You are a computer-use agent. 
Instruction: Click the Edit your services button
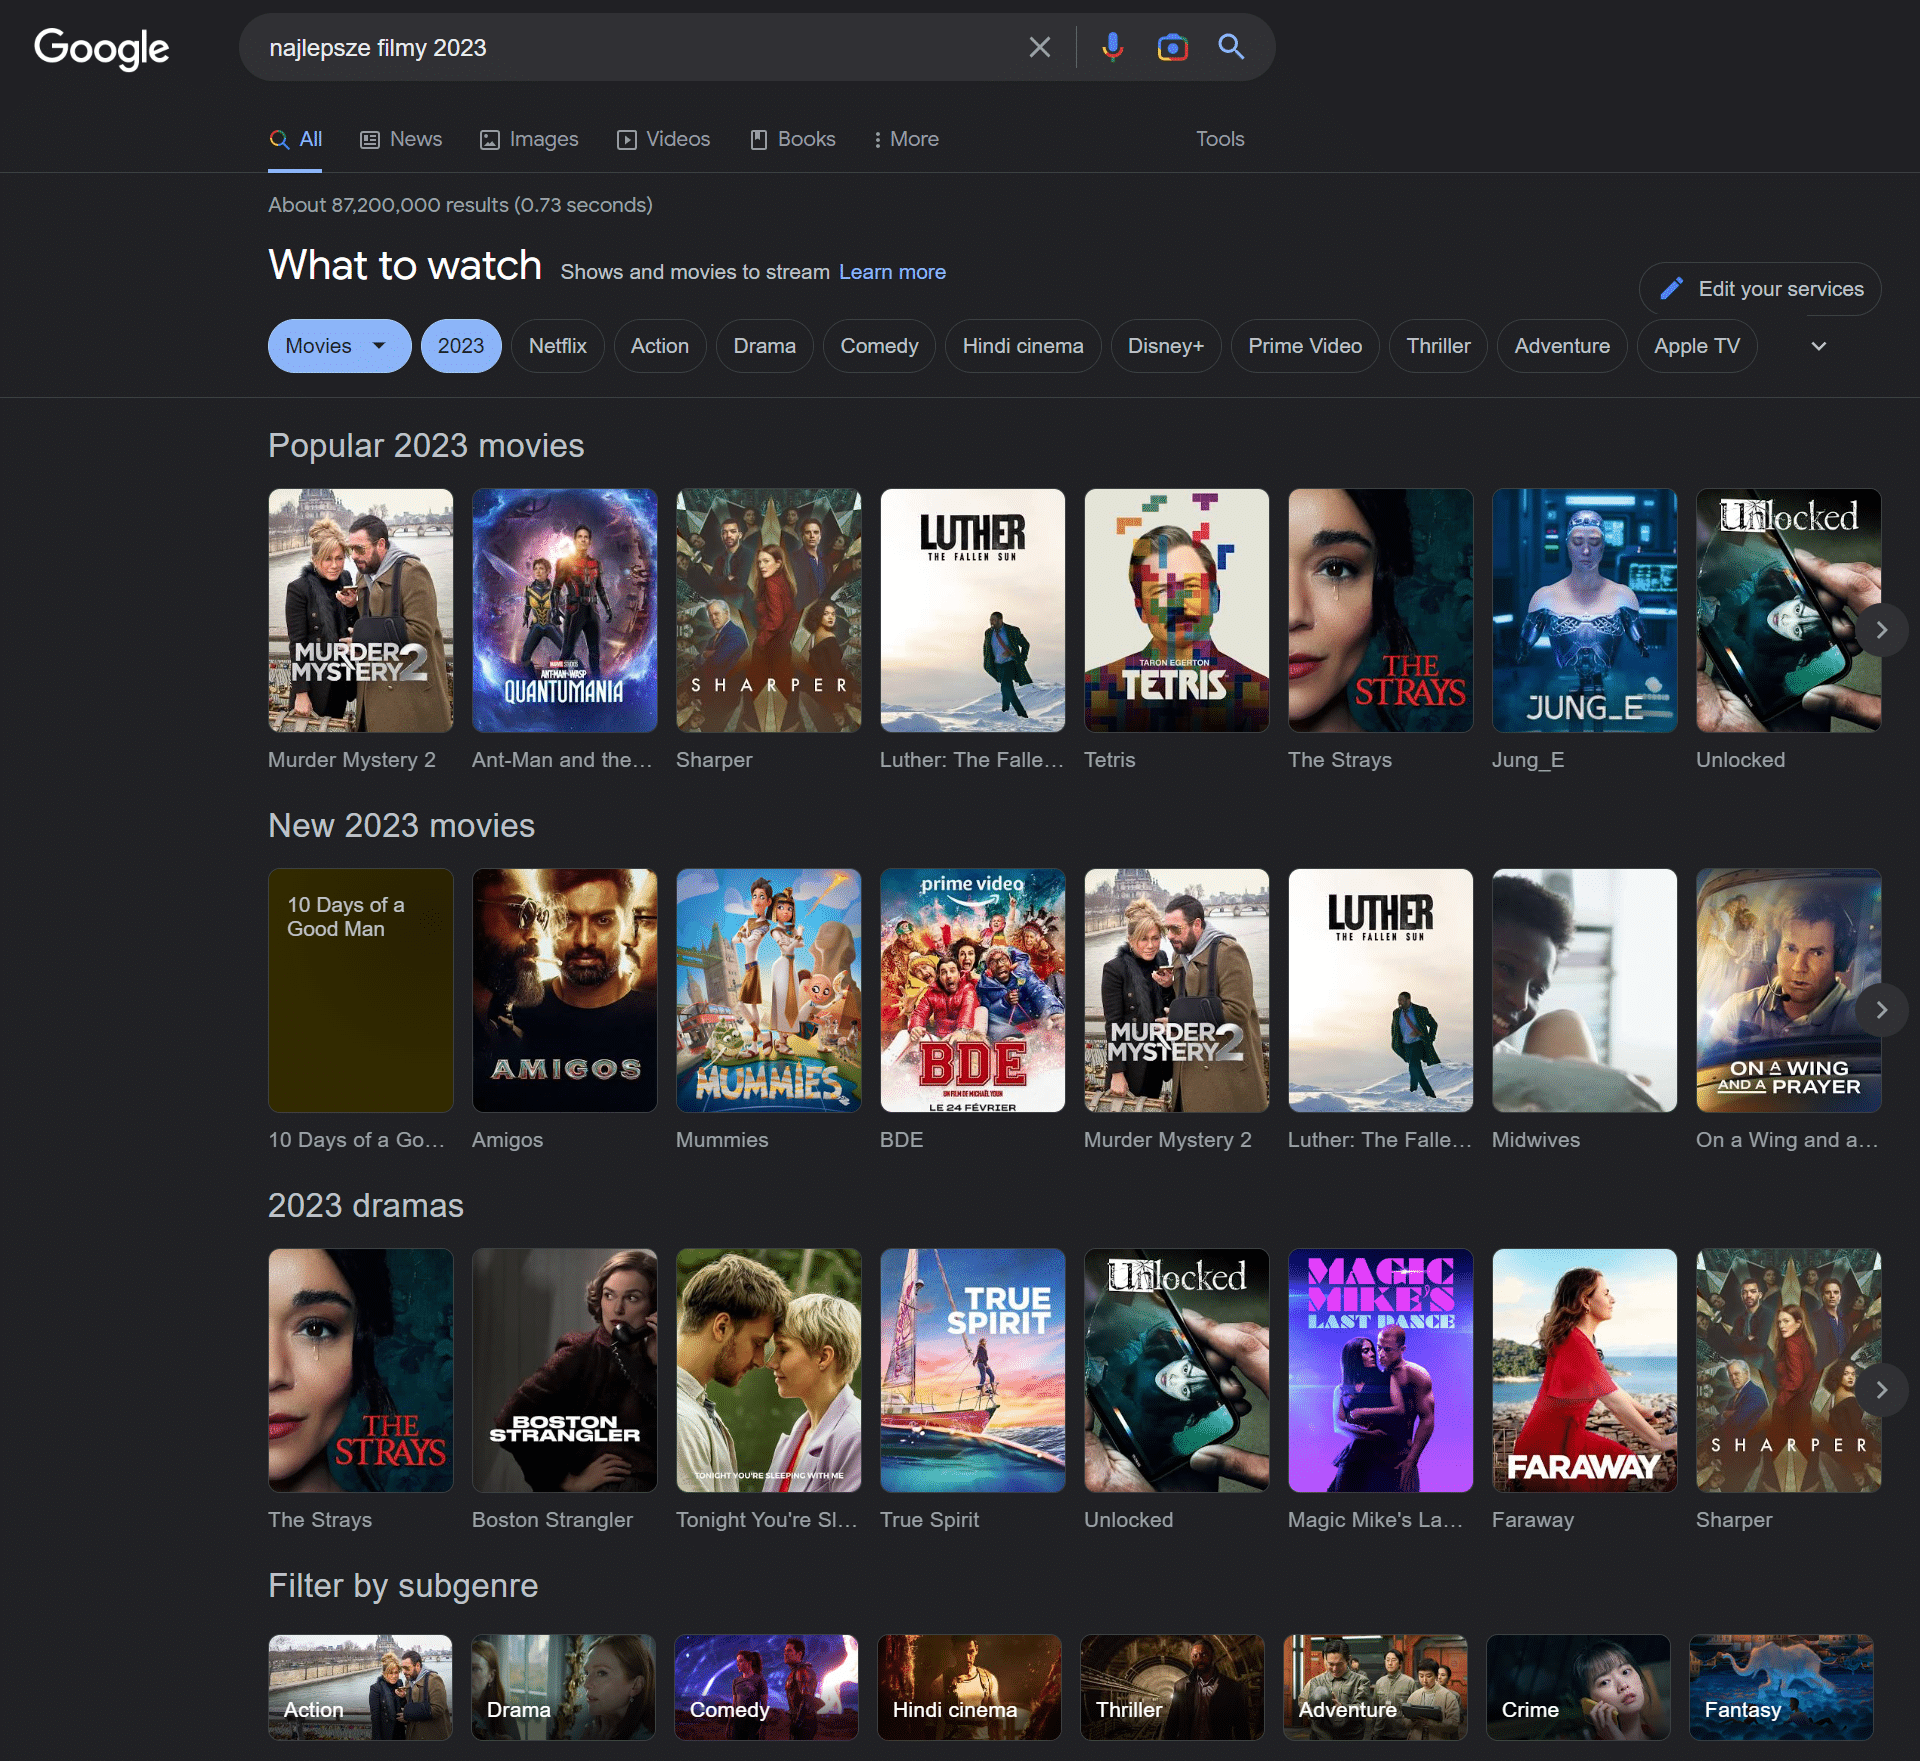click(x=1760, y=289)
